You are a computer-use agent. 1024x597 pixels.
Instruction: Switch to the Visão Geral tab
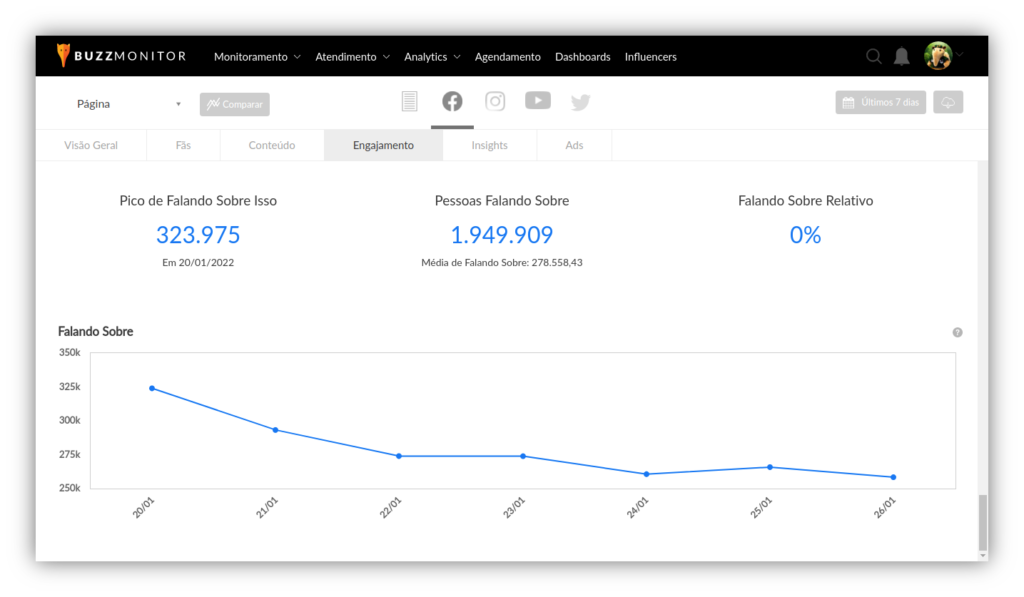(91, 145)
